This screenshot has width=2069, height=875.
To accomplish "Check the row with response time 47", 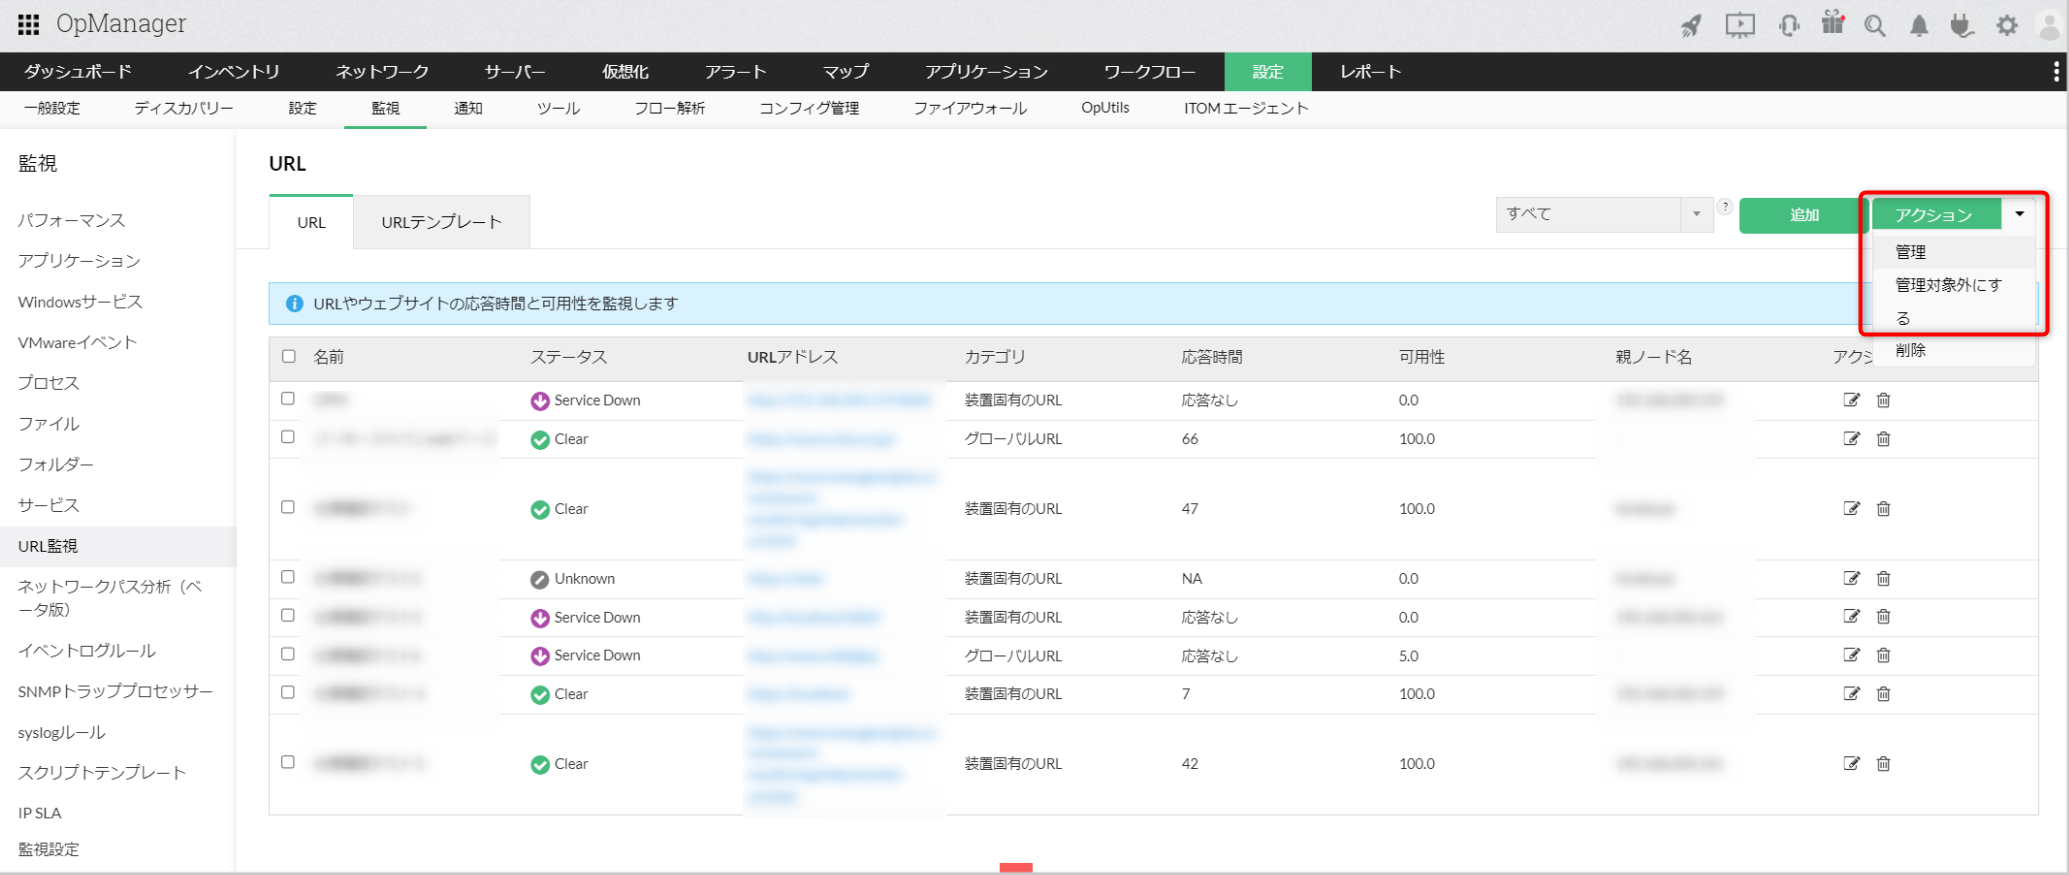I will [x=288, y=507].
